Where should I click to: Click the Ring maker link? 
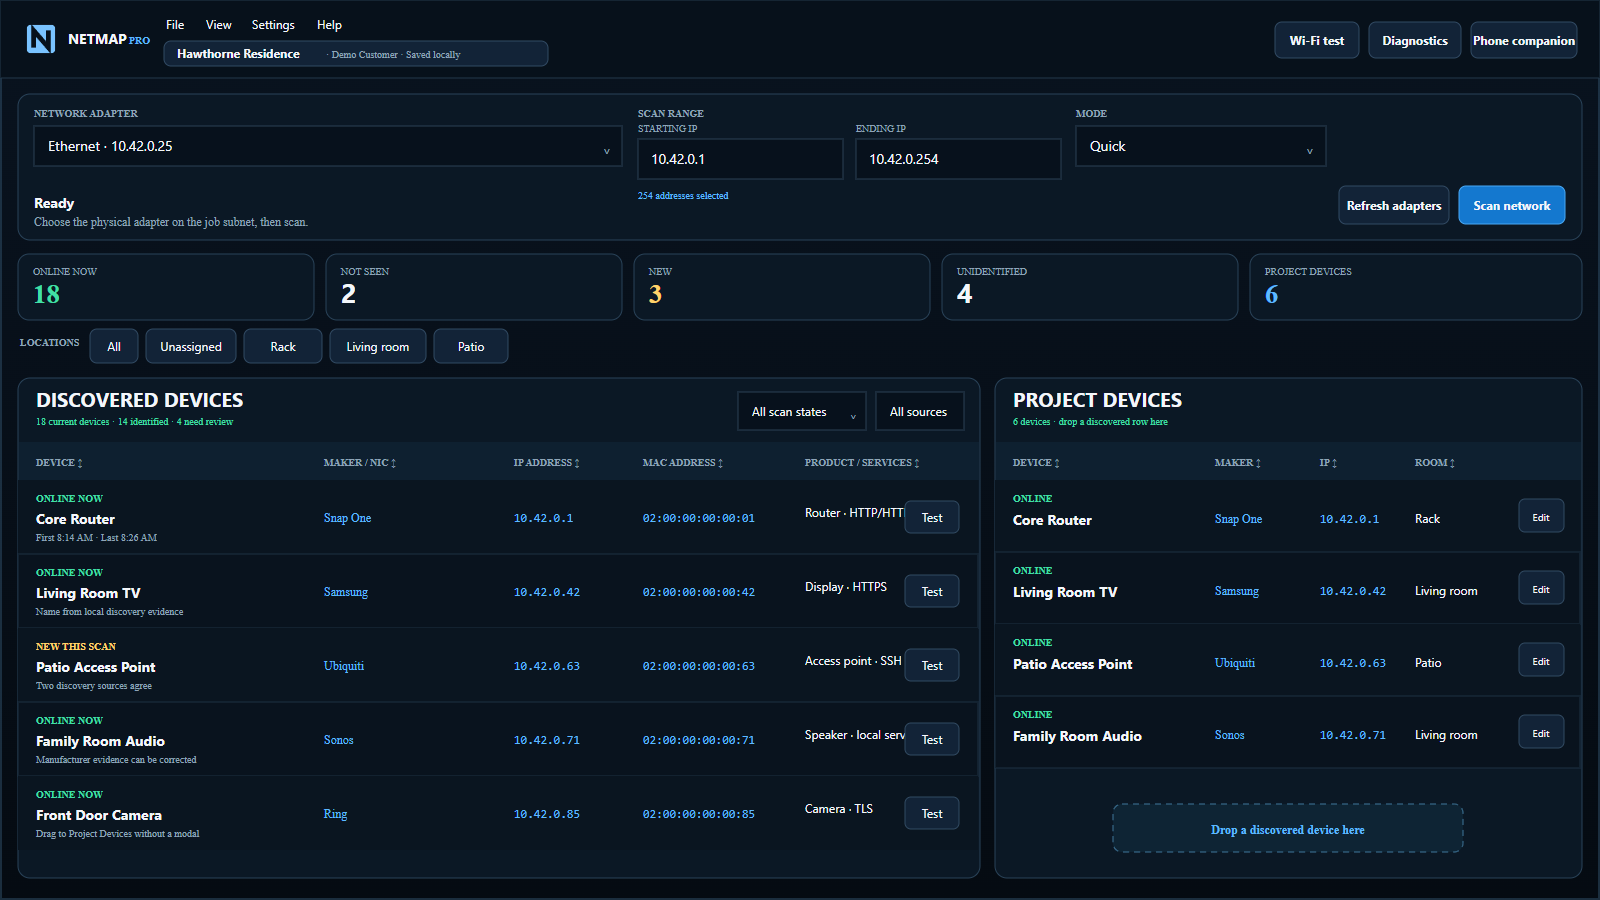(336, 814)
